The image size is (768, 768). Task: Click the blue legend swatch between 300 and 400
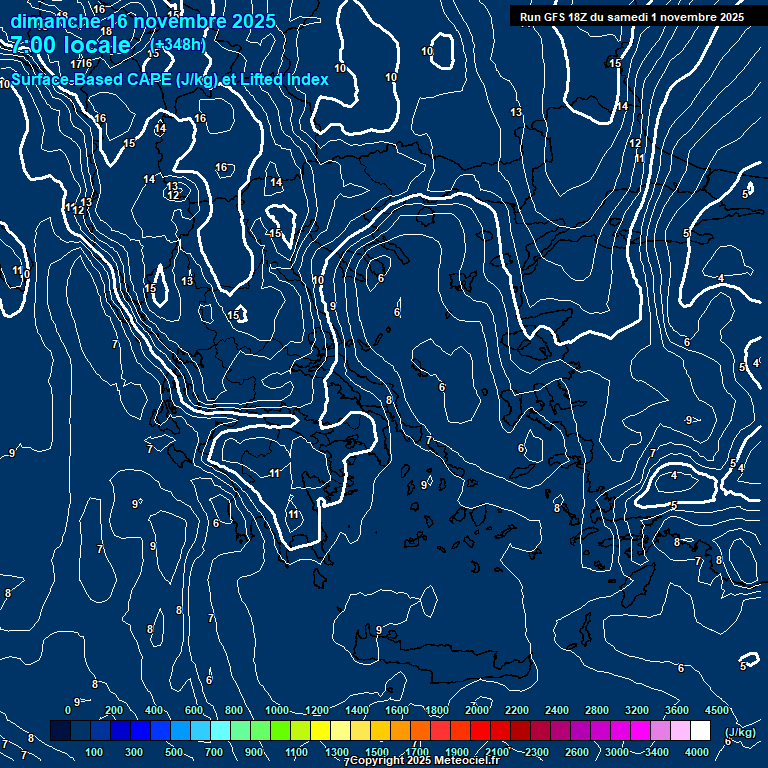point(141,730)
